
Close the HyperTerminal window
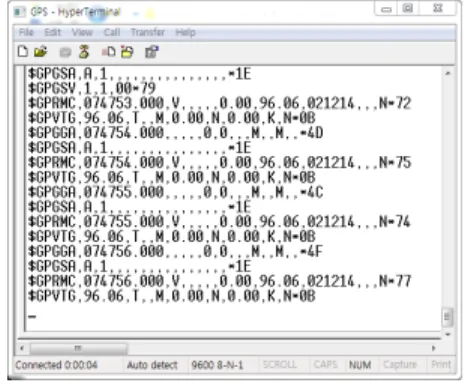coord(437,8)
